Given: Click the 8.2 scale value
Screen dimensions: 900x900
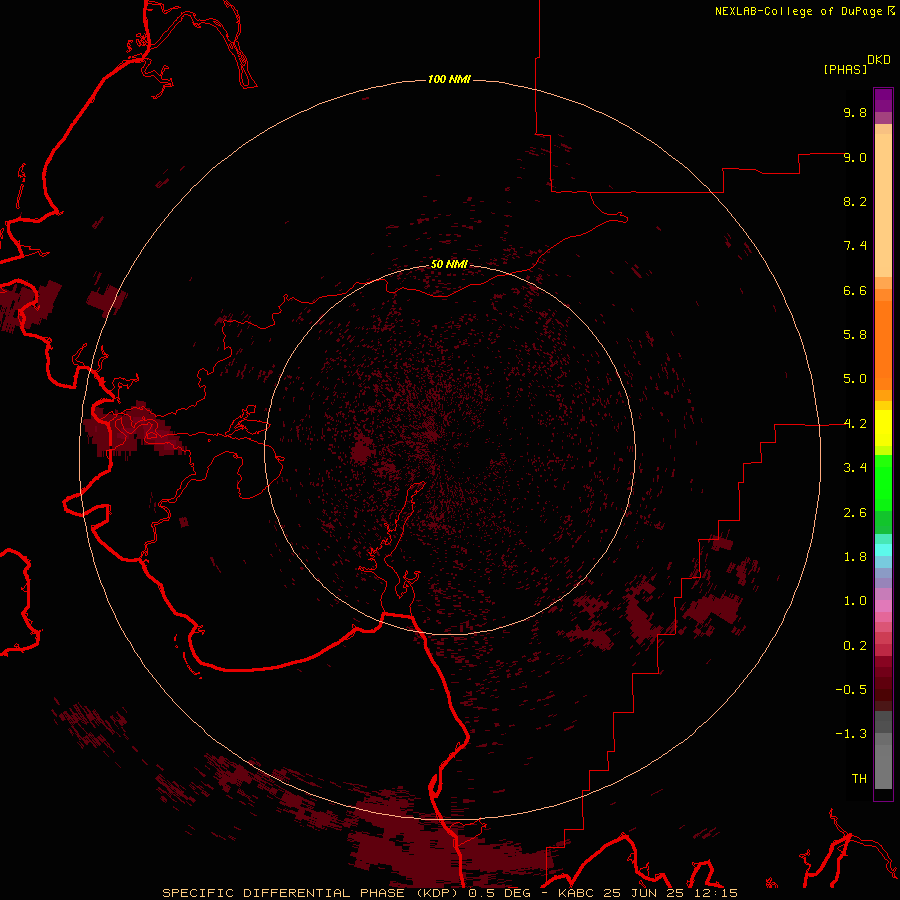Looking at the screenshot, I should (x=855, y=201).
